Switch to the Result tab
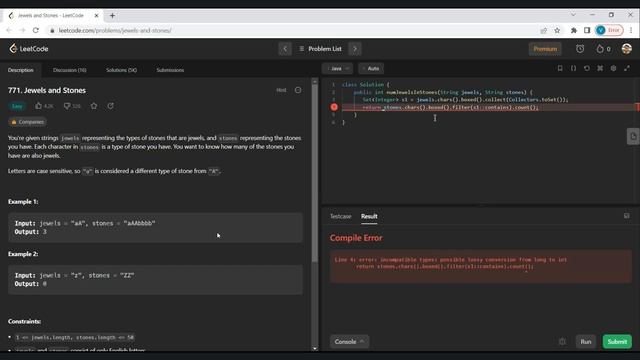Viewport: 640px width, 360px height. (369, 216)
